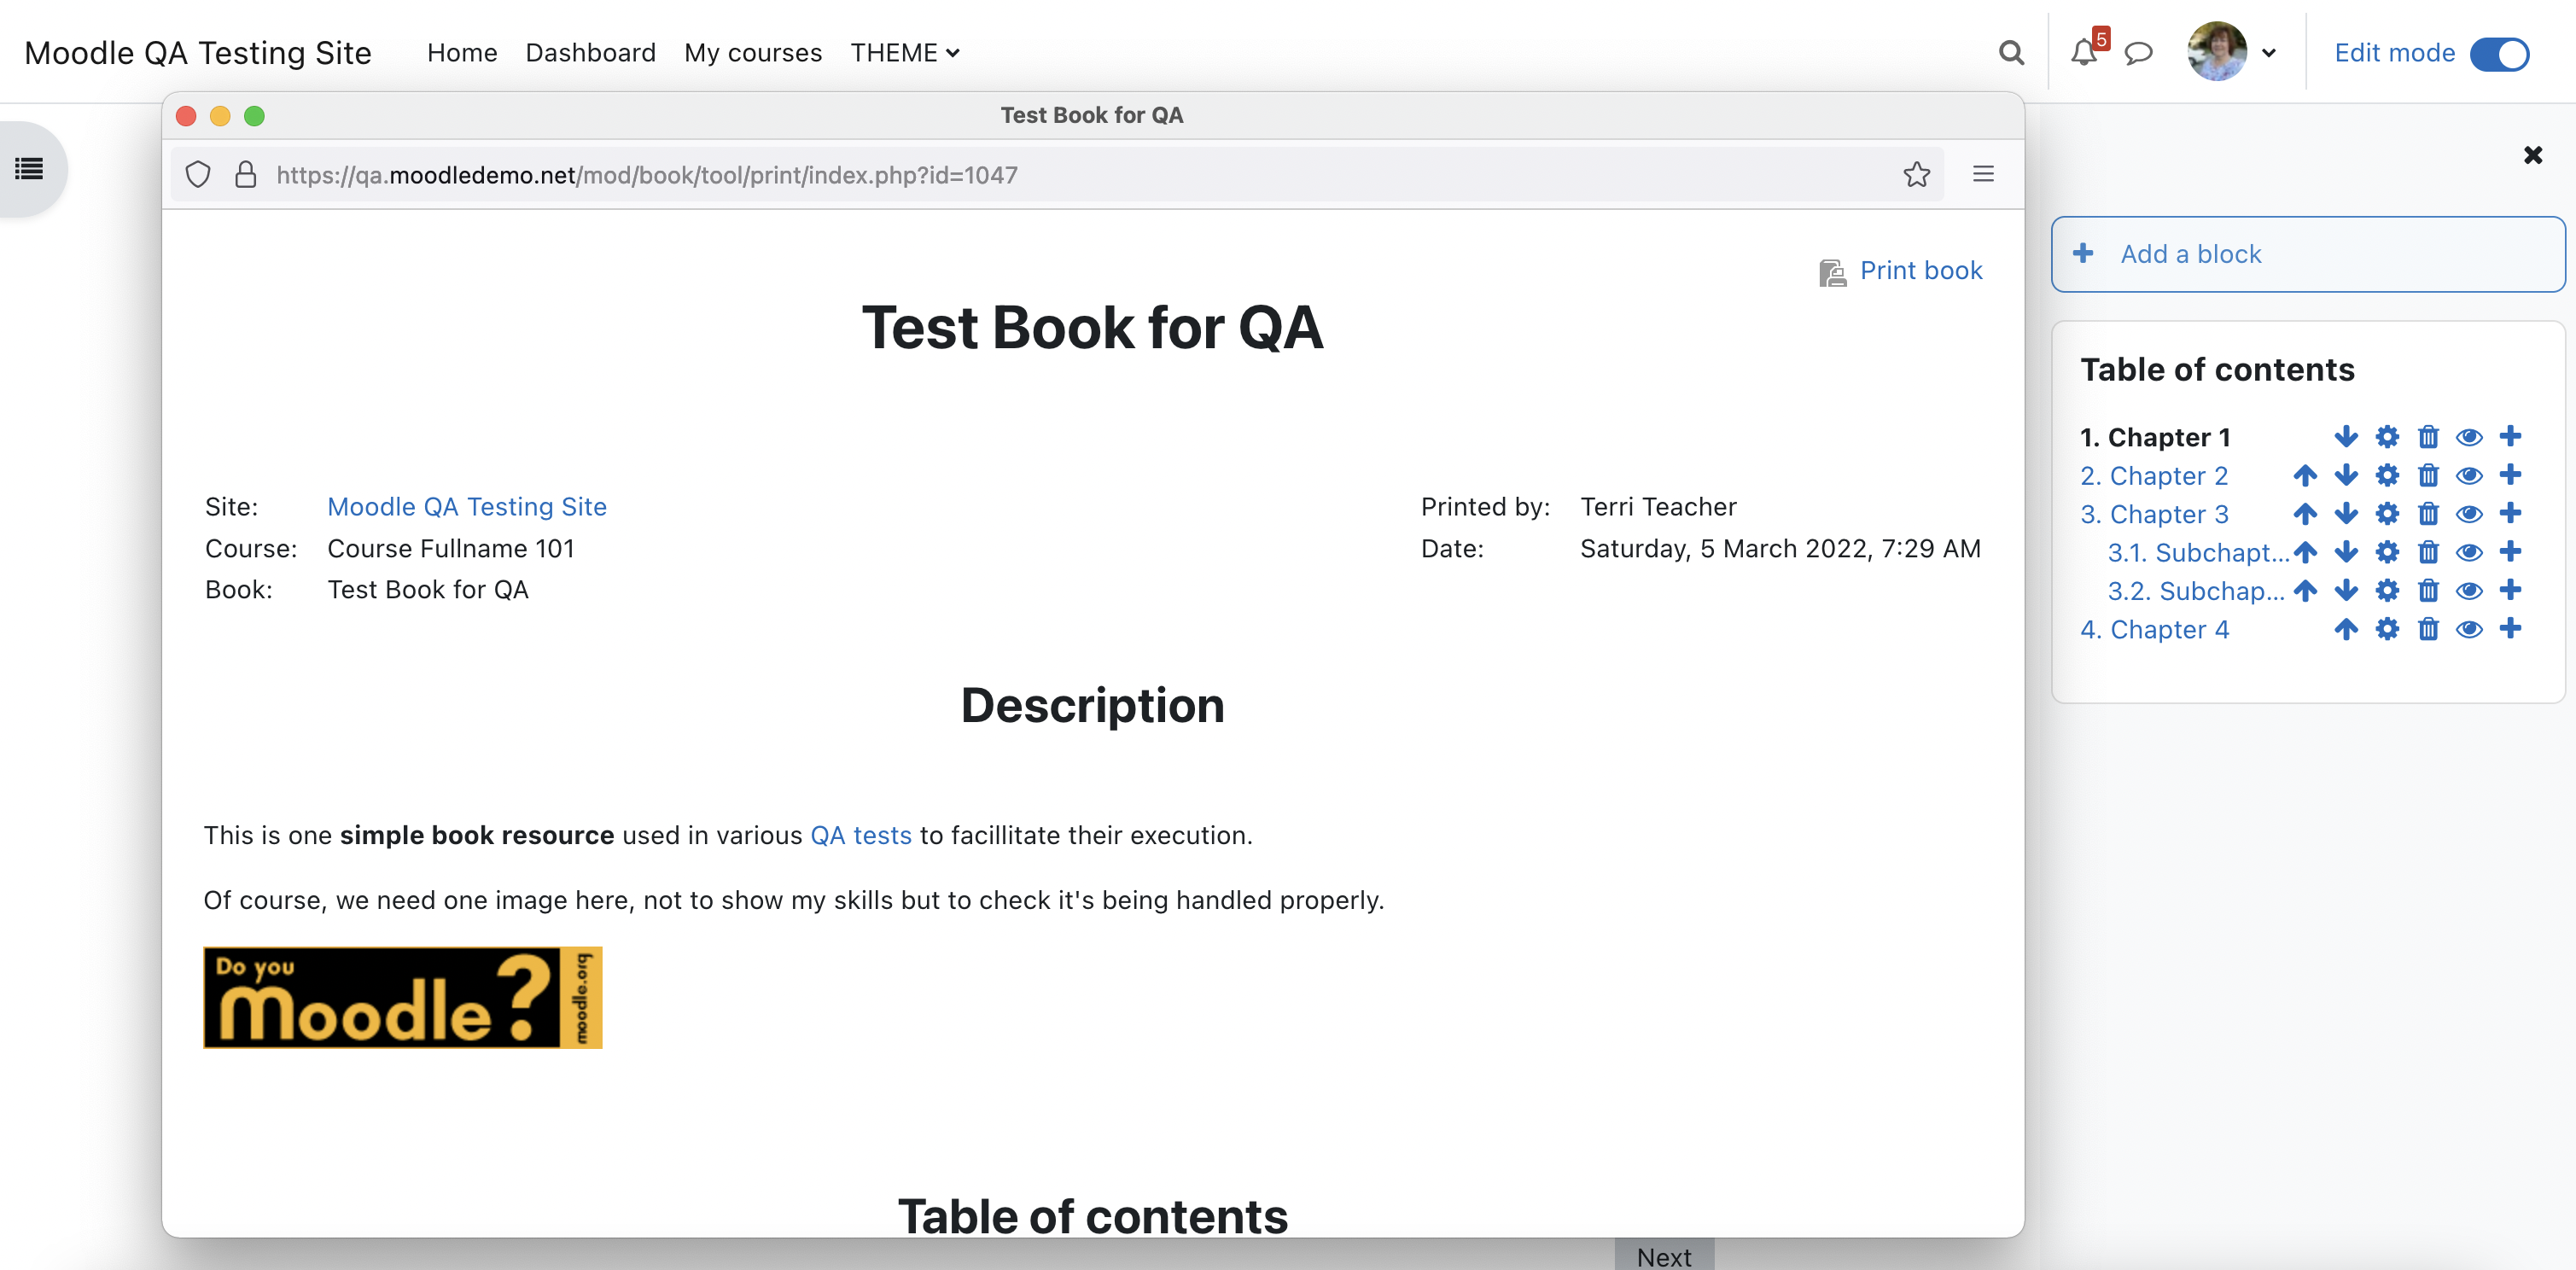The height and width of the screenshot is (1270, 2576).
Task: Move Chapter 3 down
Action: 2346,514
